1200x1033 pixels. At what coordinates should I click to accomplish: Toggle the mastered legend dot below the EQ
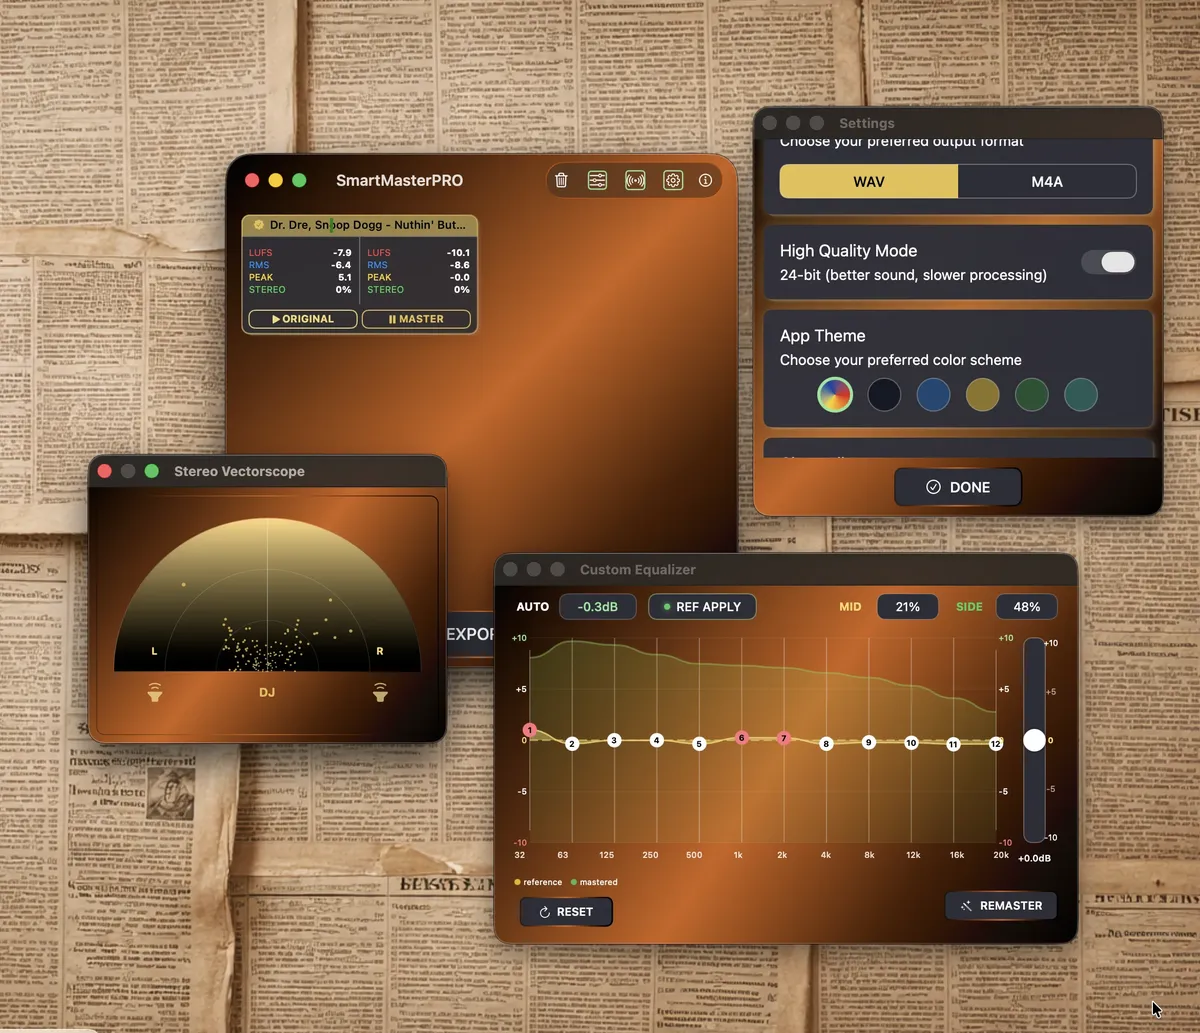coord(573,882)
